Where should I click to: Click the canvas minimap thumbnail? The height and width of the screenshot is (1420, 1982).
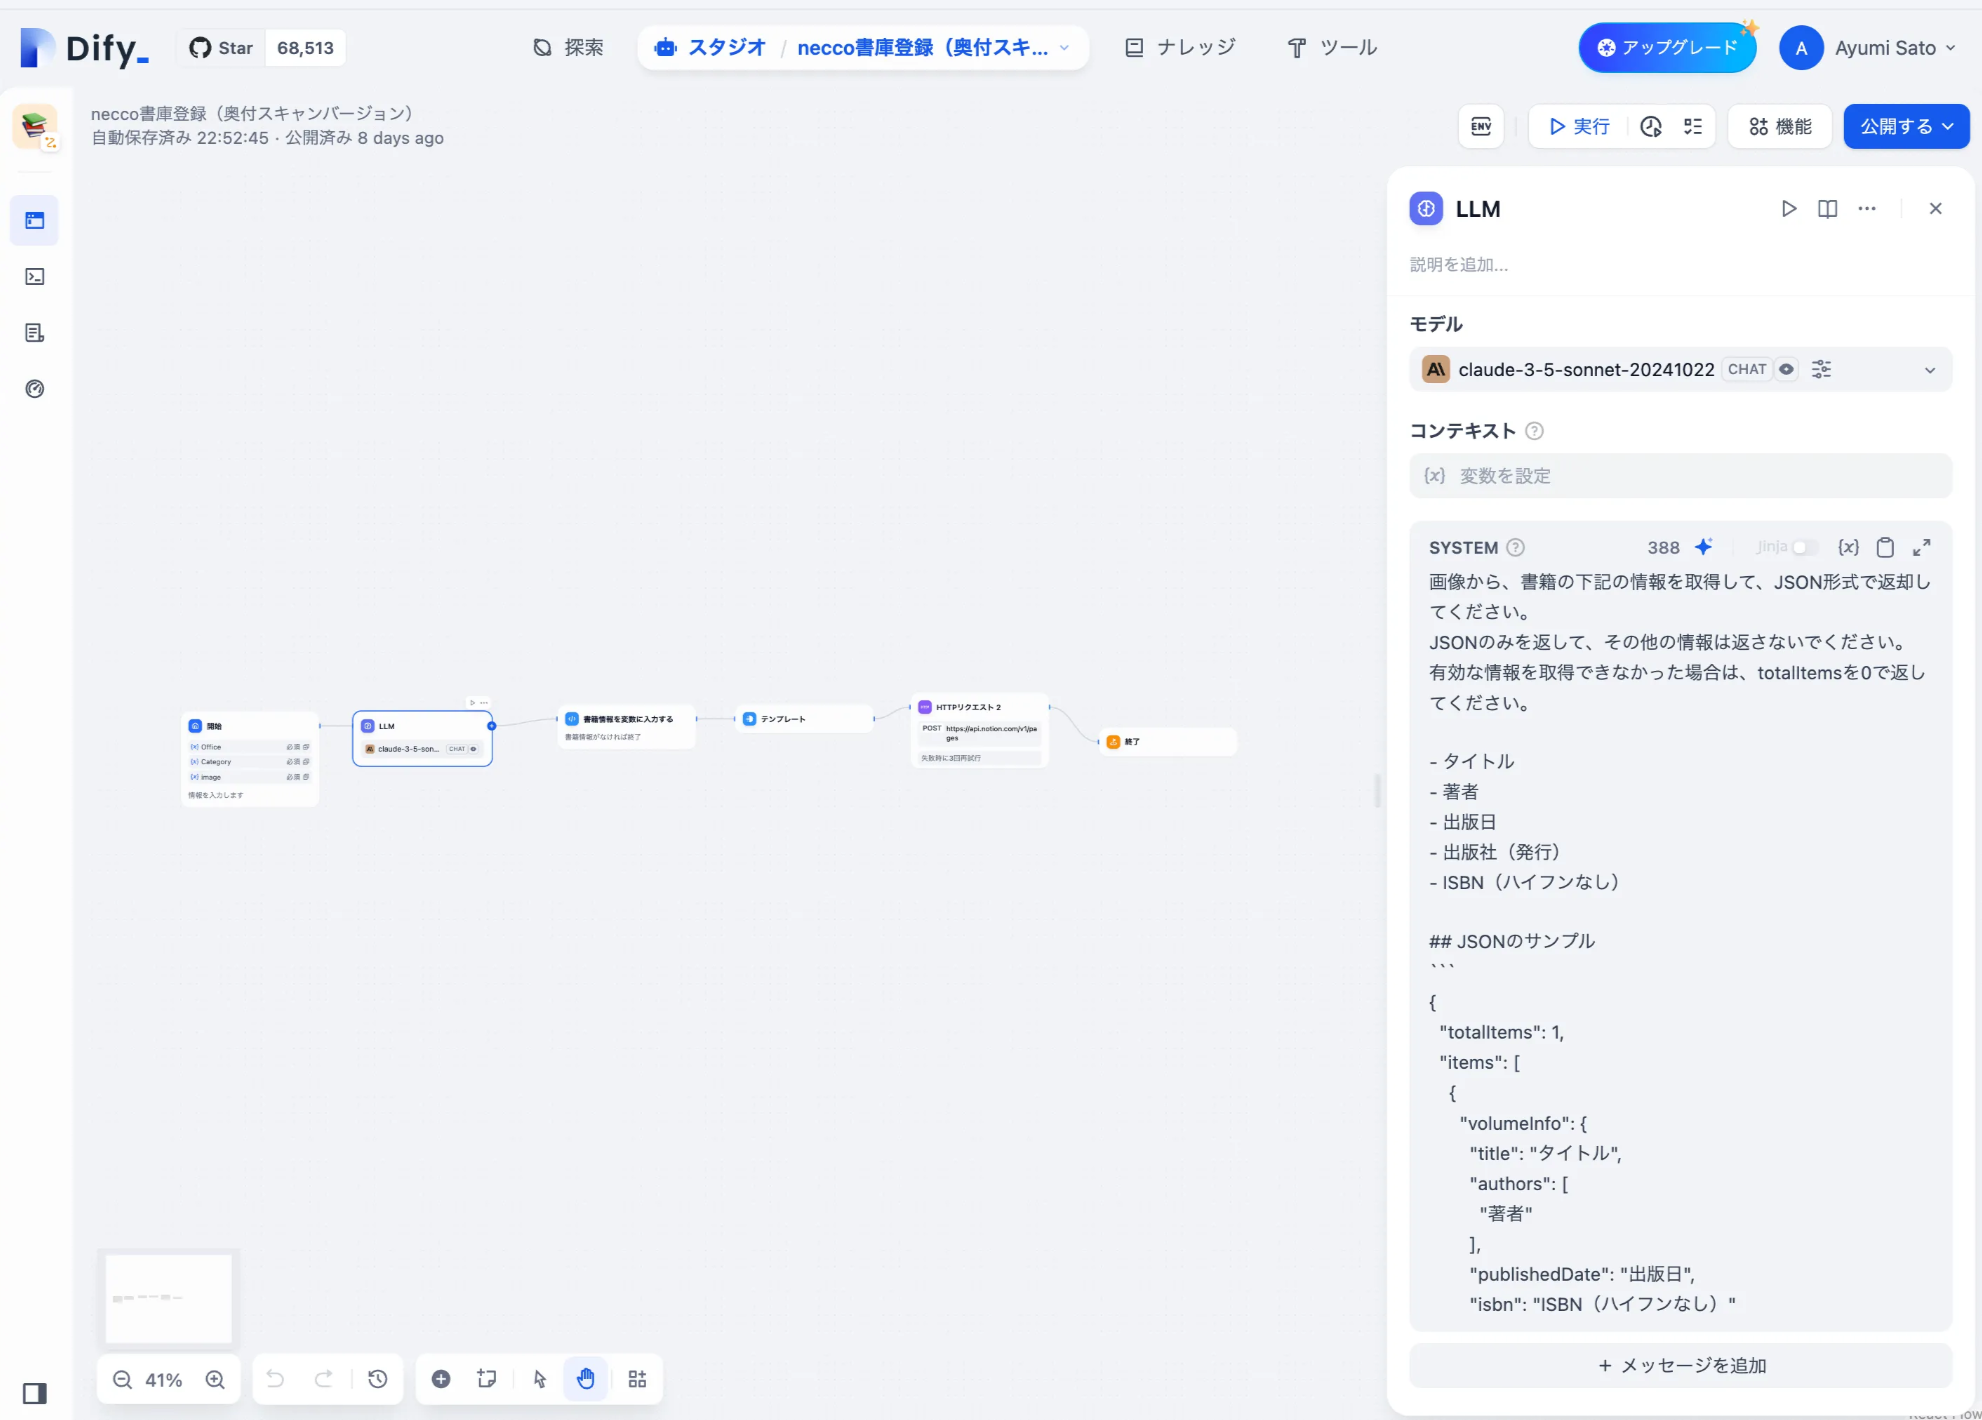[168, 1299]
